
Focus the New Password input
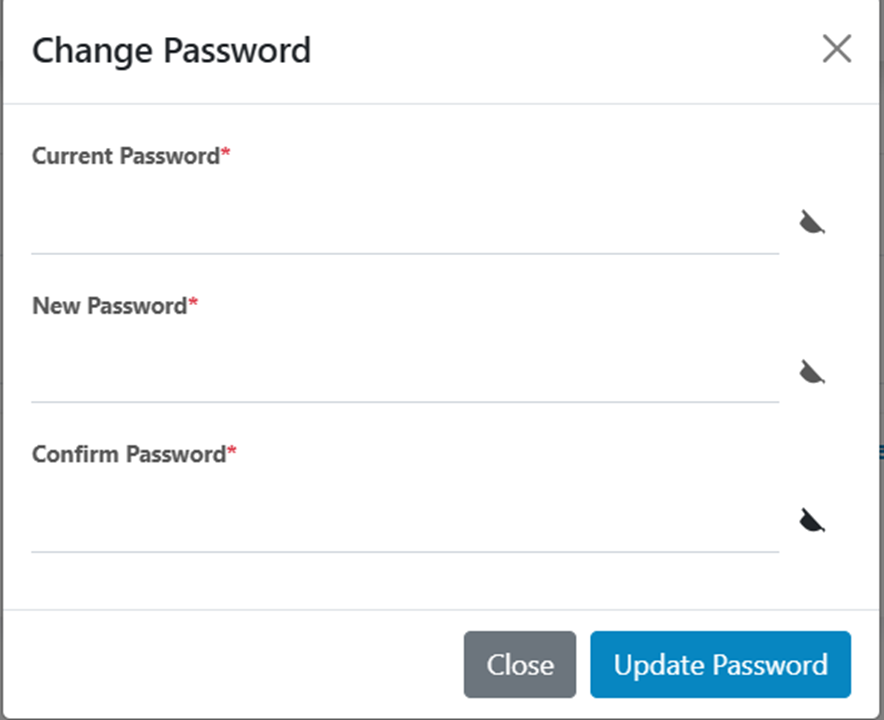pos(405,372)
